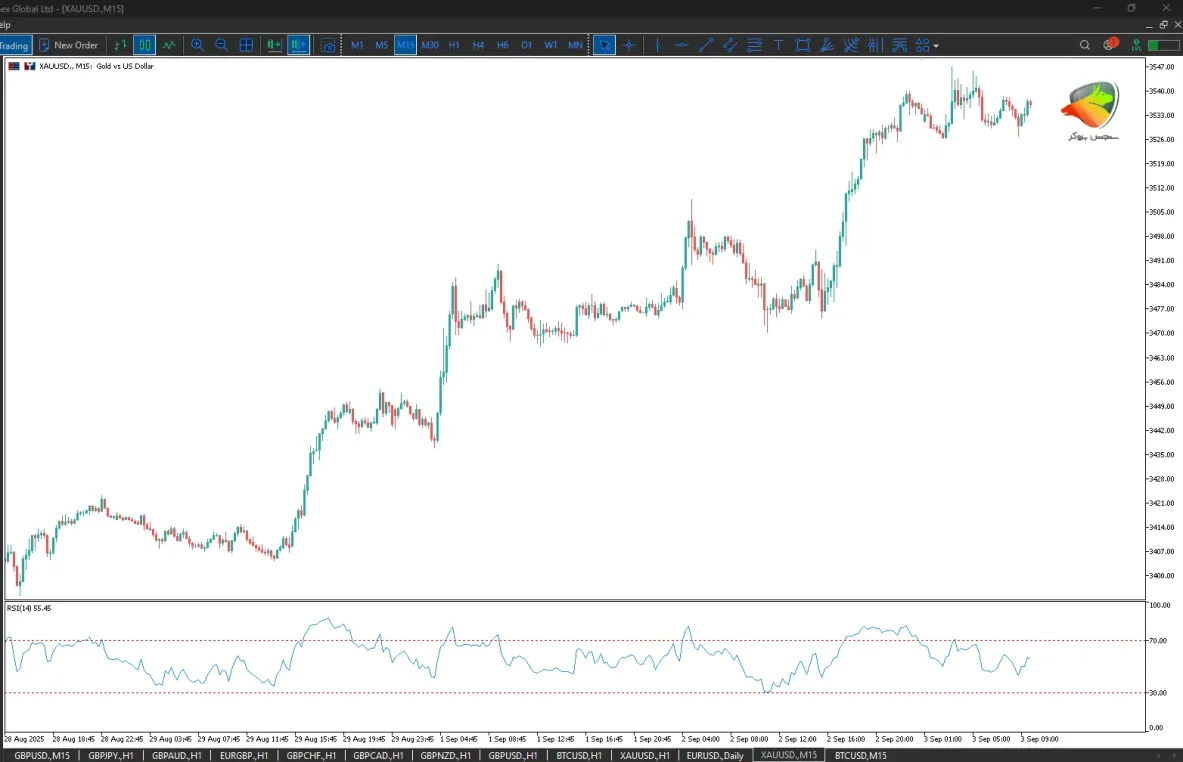1183x762 pixels.
Task: Click the RSI(14) indicator label
Action: click(x=29, y=608)
